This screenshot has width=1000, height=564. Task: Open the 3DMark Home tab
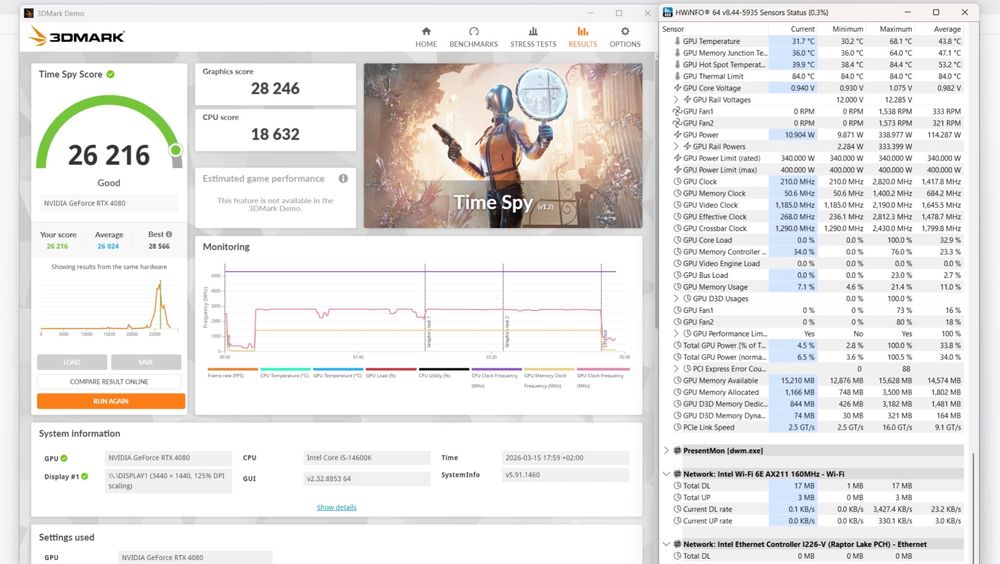426,37
